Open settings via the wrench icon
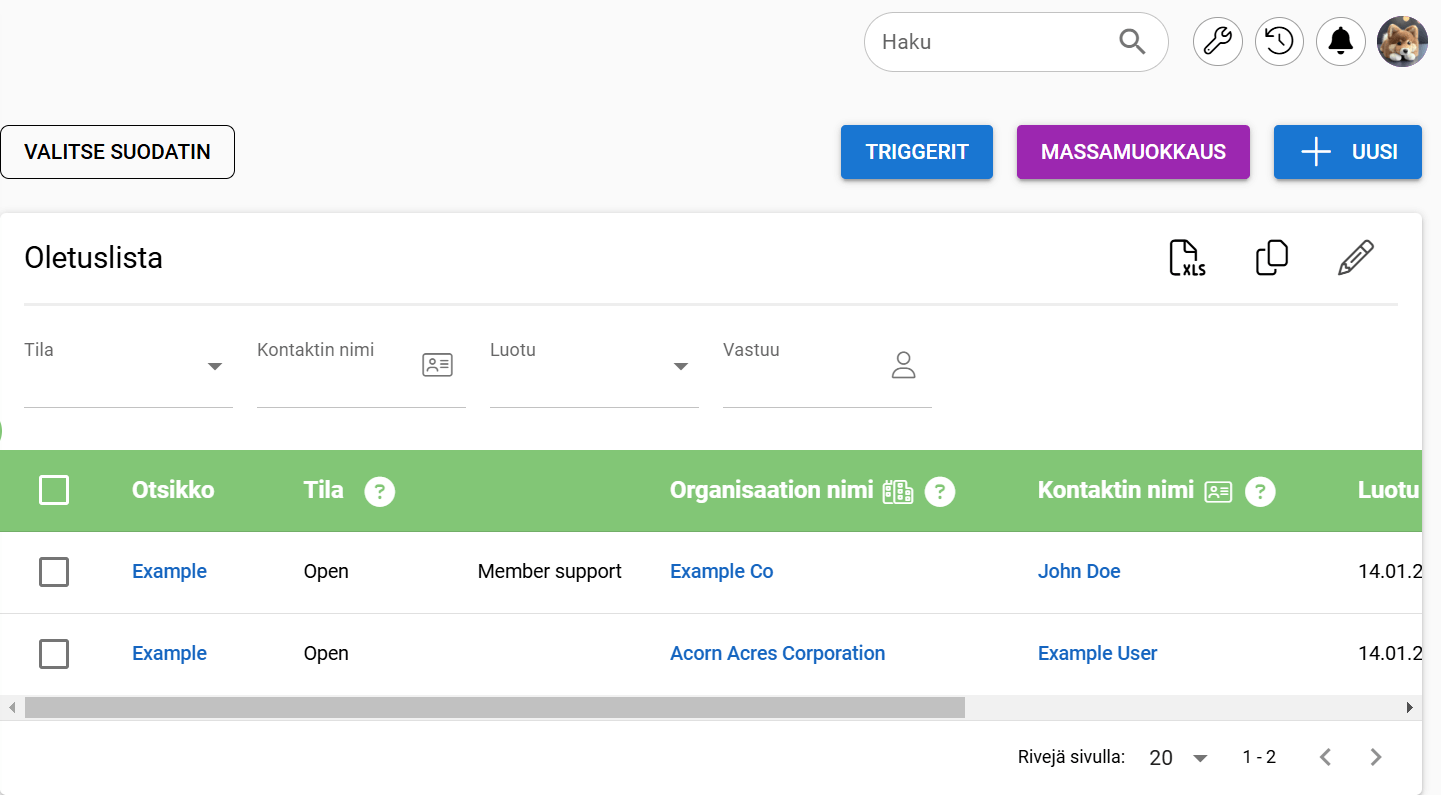 [1217, 41]
